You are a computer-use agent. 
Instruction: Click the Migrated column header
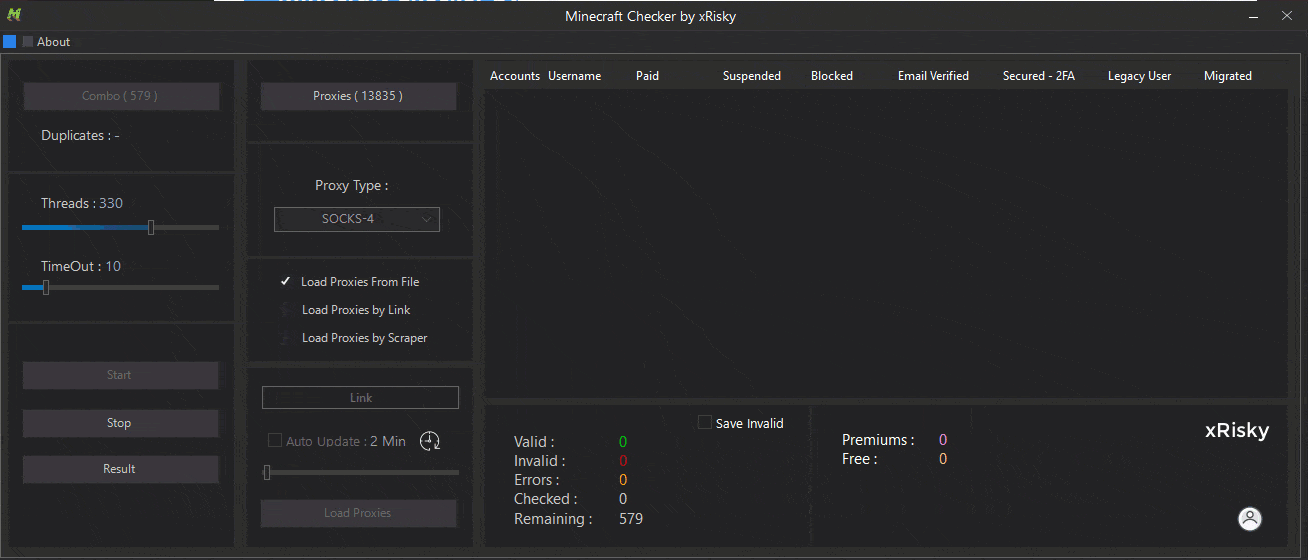pyautogui.click(x=1228, y=76)
